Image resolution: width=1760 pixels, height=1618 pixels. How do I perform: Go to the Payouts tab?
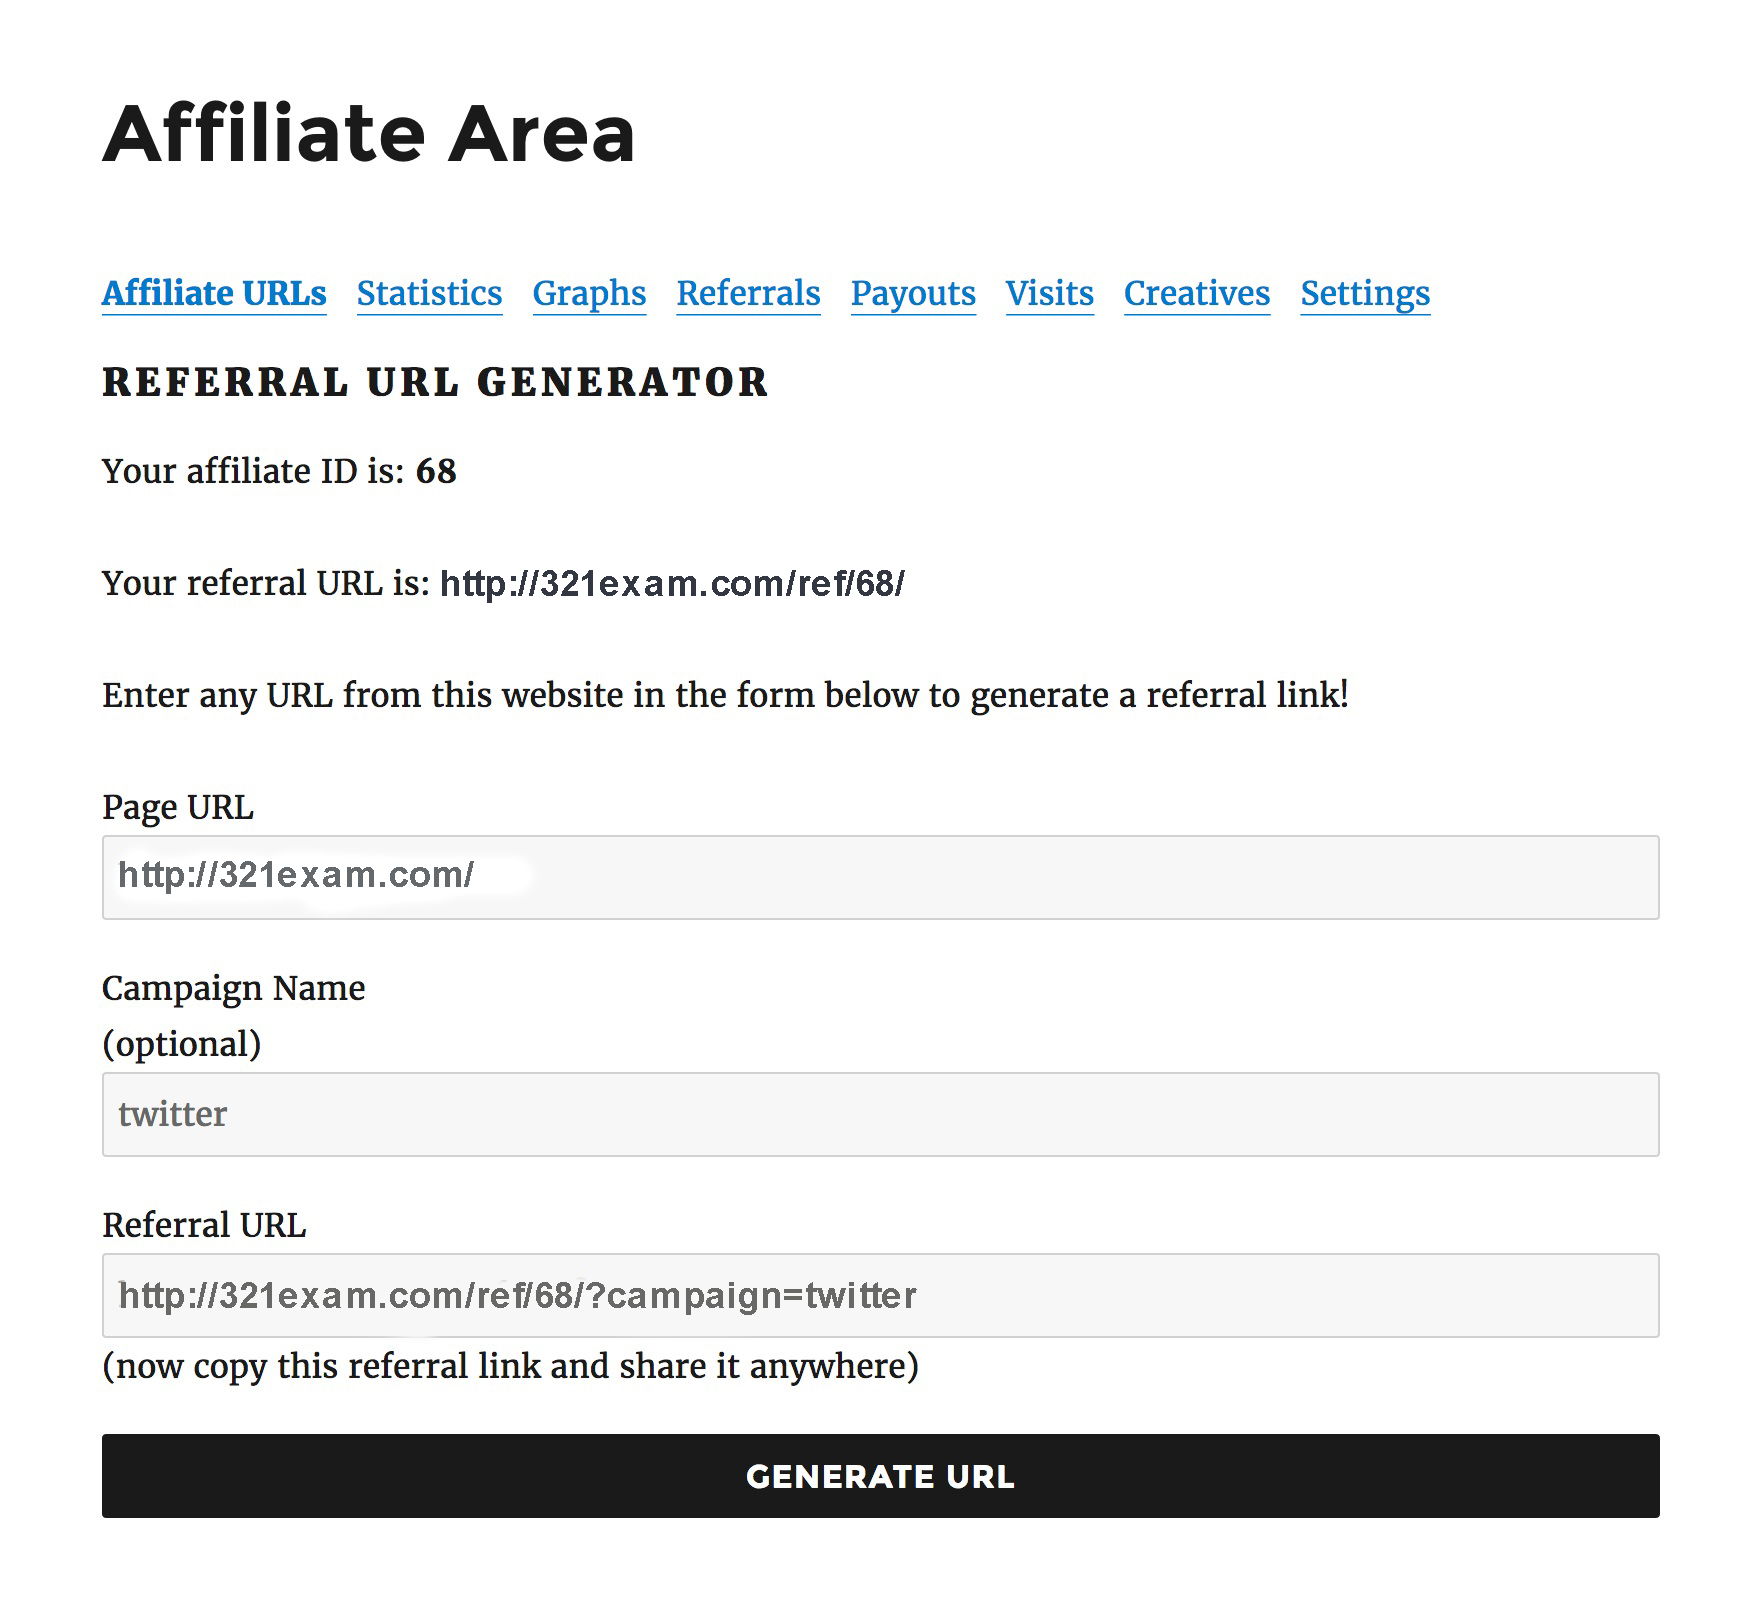coord(913,293)
